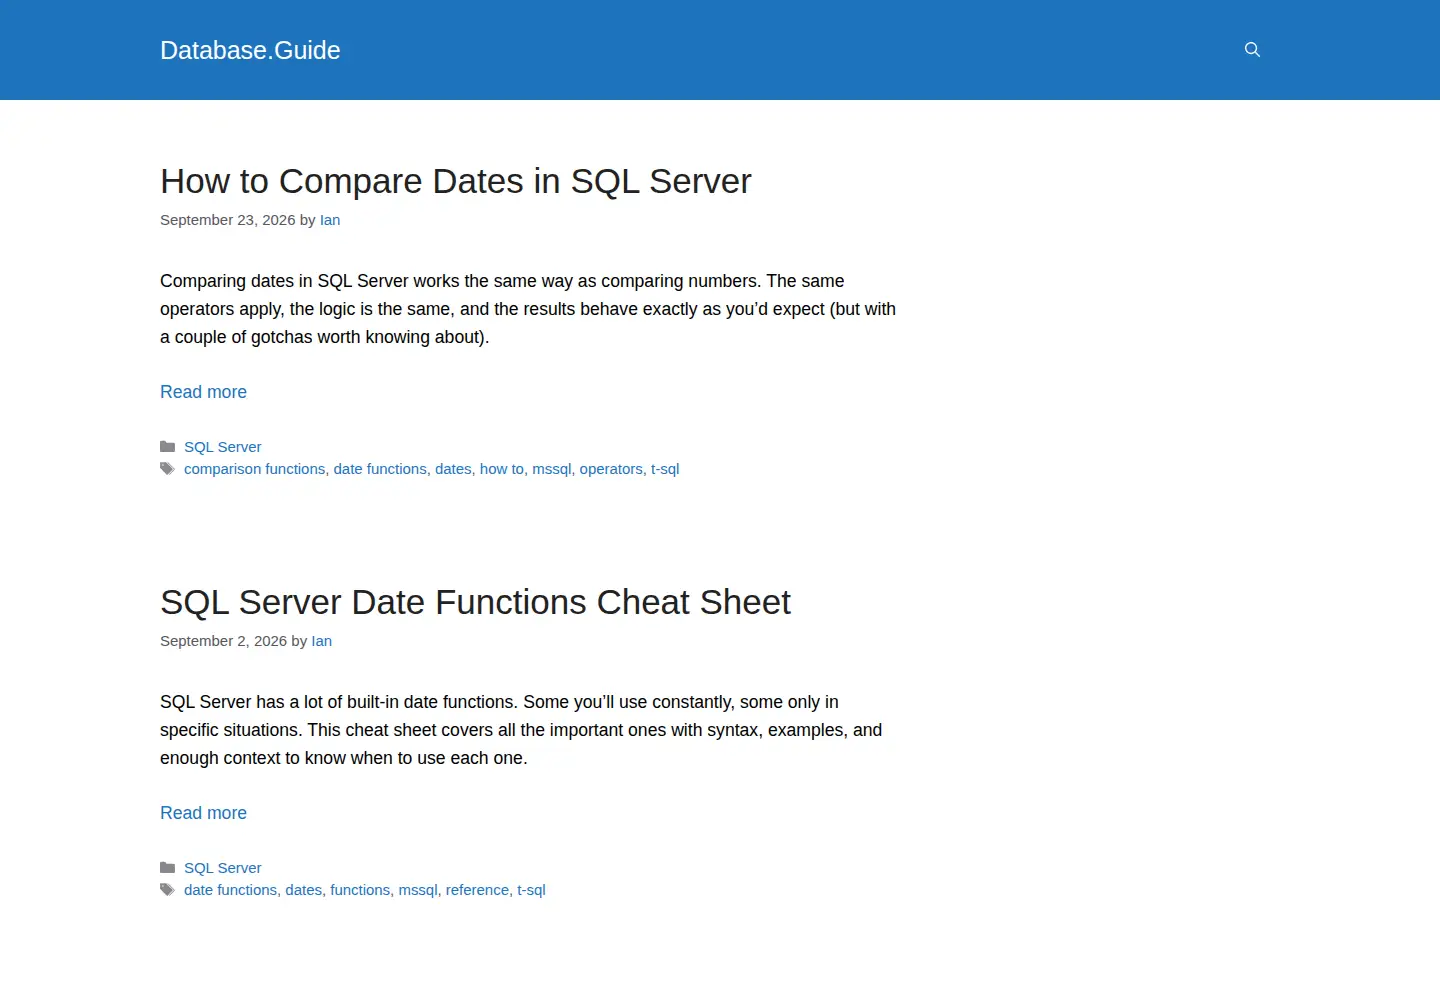Select the 'functions' tag
The width and height of the screenshot is (1440, 1000).
coord(360,890)
